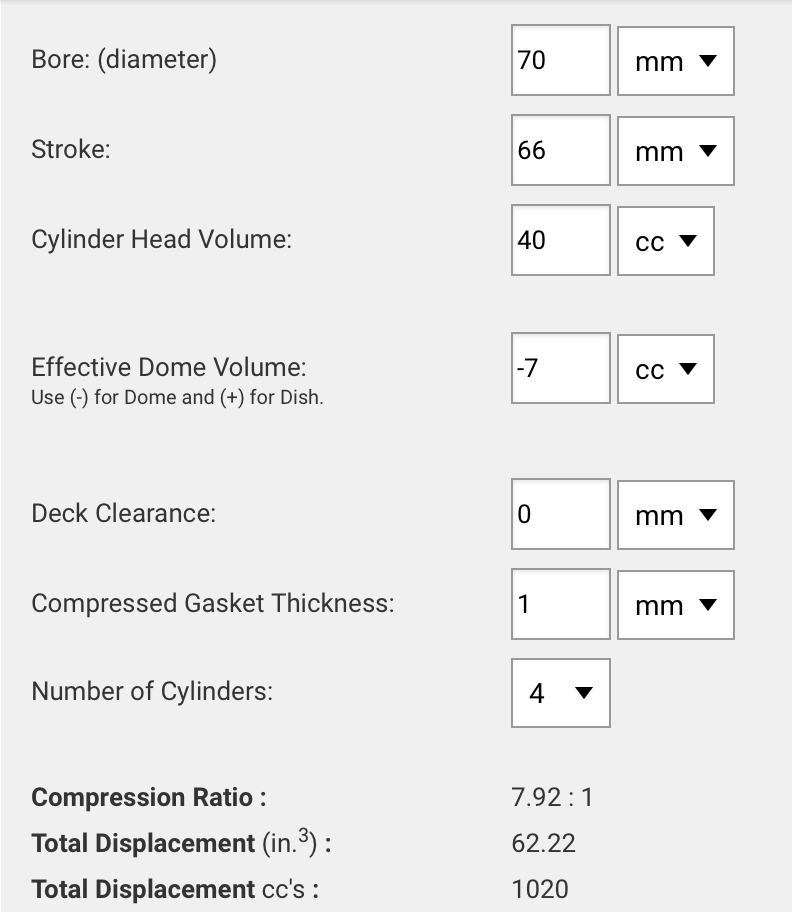The image size is (792, 912).
Task: Click the Compression Ratio result value 7.92 : 1
Action: tap(552, 797)
